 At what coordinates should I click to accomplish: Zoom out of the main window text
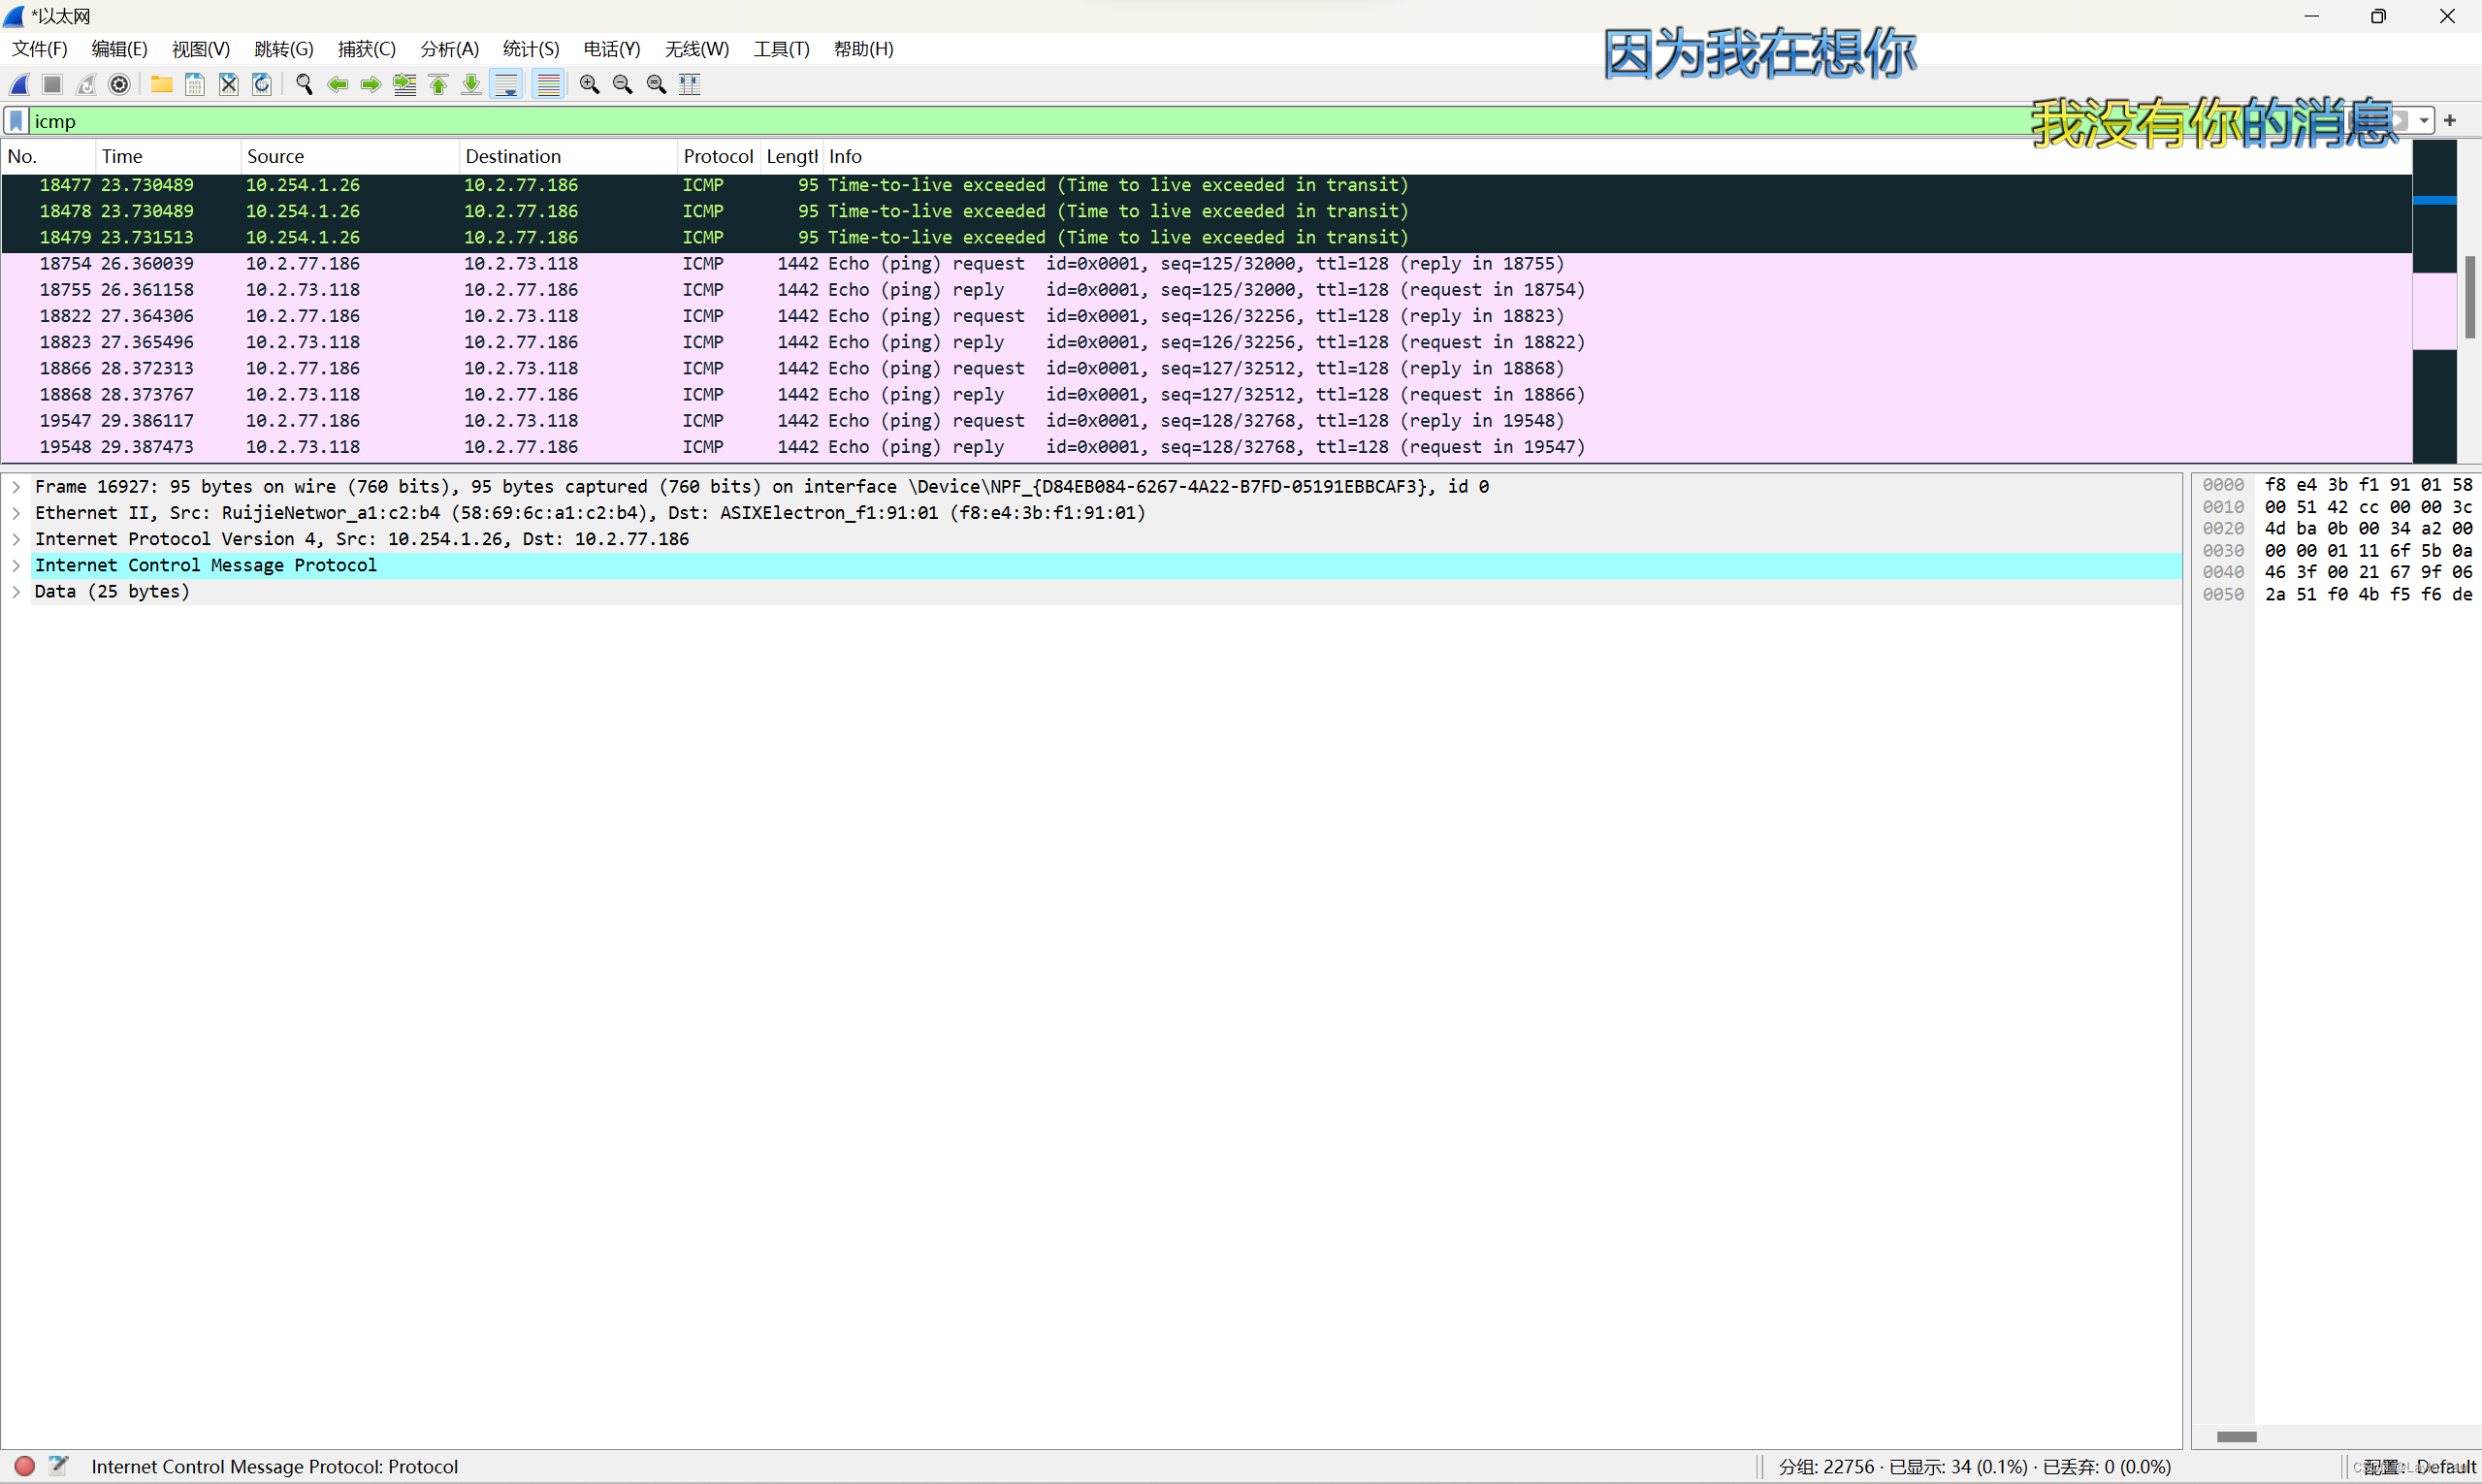point(622,85)
